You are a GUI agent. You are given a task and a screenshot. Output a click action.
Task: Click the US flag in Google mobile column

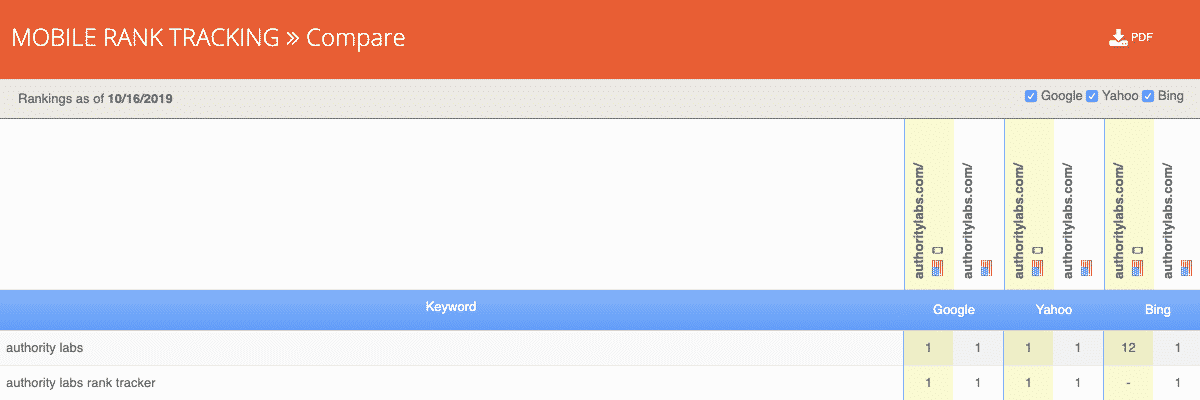(937, 267)
